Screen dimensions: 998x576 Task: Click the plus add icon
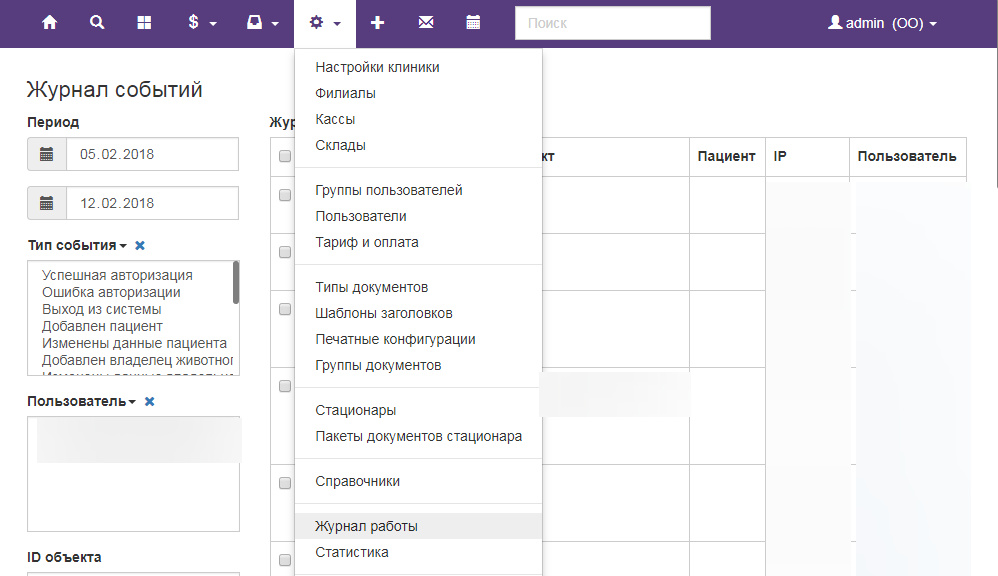click(377, 23)
